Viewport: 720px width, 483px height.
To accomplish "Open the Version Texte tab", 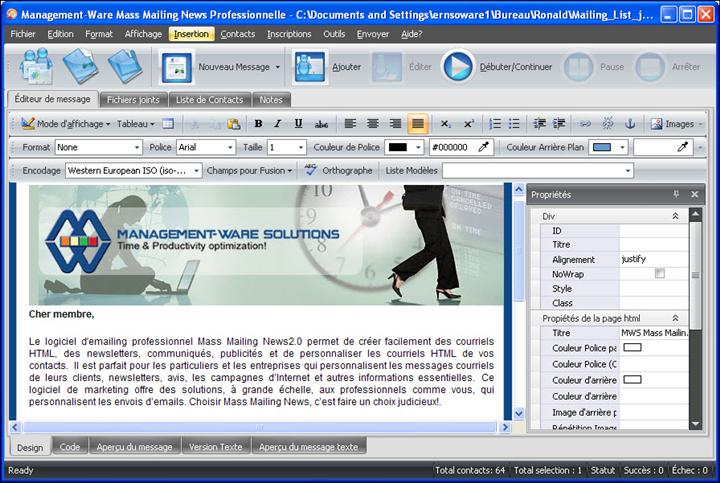I will tap(215, 446).
